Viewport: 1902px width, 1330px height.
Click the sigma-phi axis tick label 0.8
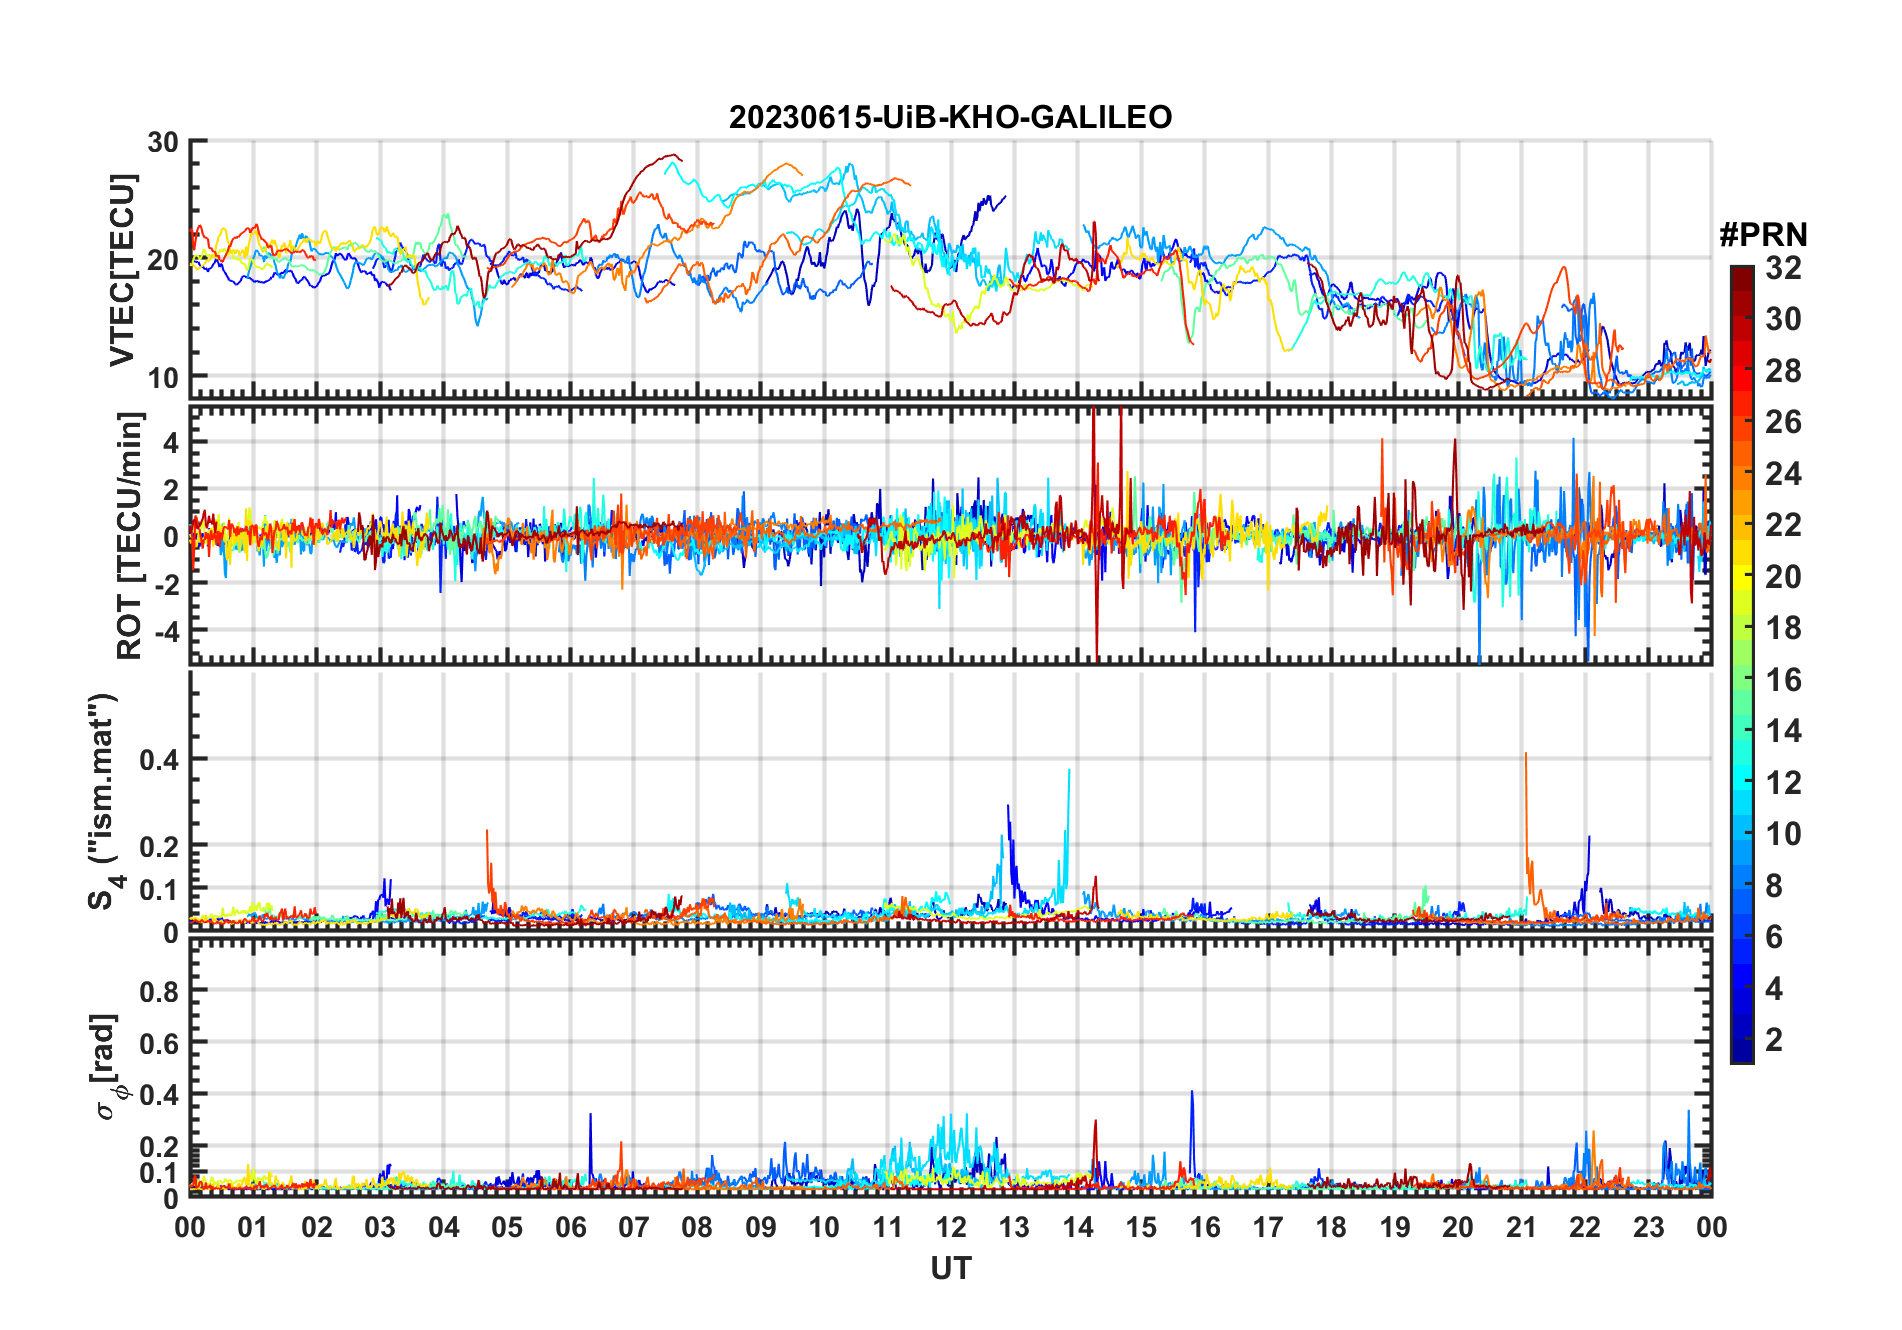[x=159, y=992]
